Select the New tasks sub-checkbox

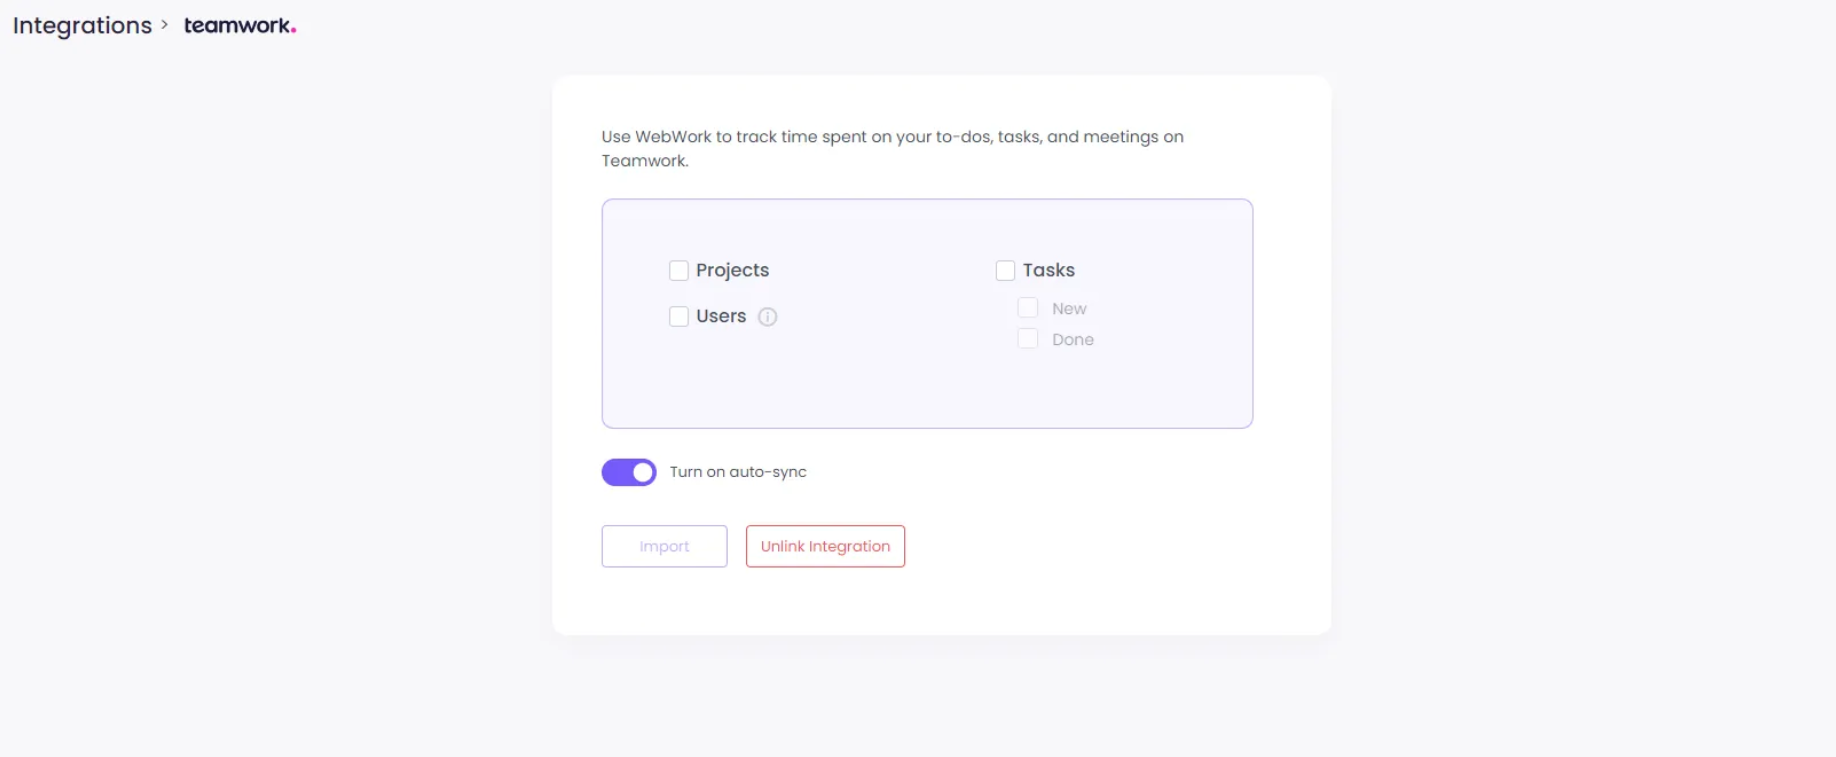tap(1027, 308)
